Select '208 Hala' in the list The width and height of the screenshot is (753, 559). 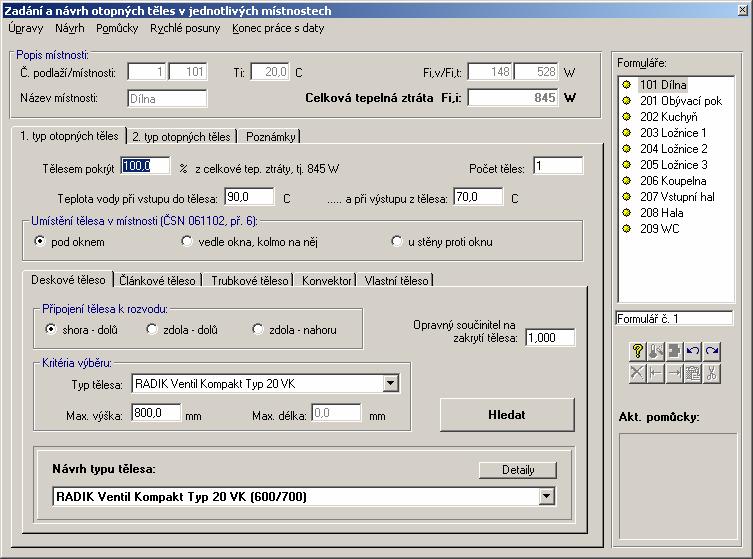tap(661, 213)
